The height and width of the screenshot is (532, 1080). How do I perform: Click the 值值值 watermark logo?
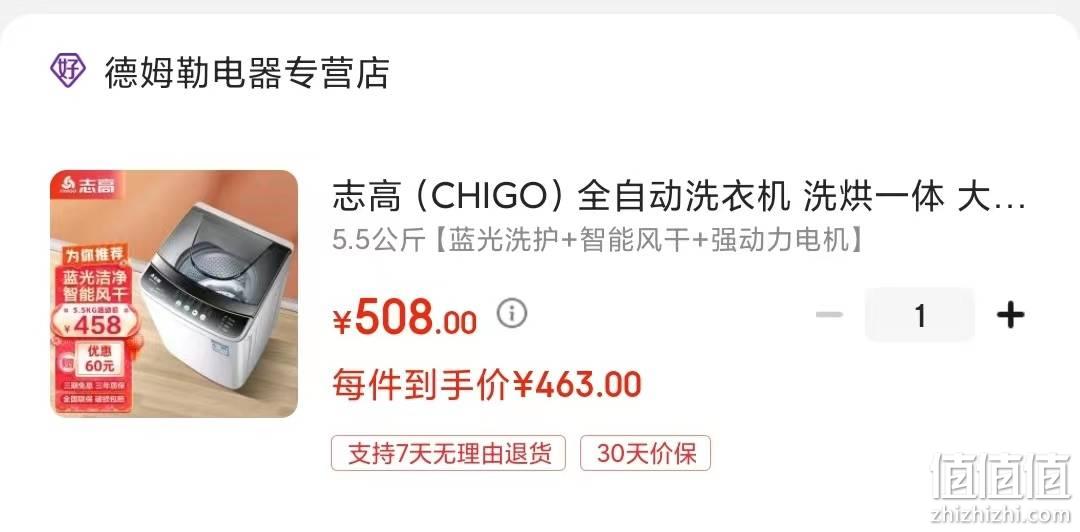coord(1001,477)
